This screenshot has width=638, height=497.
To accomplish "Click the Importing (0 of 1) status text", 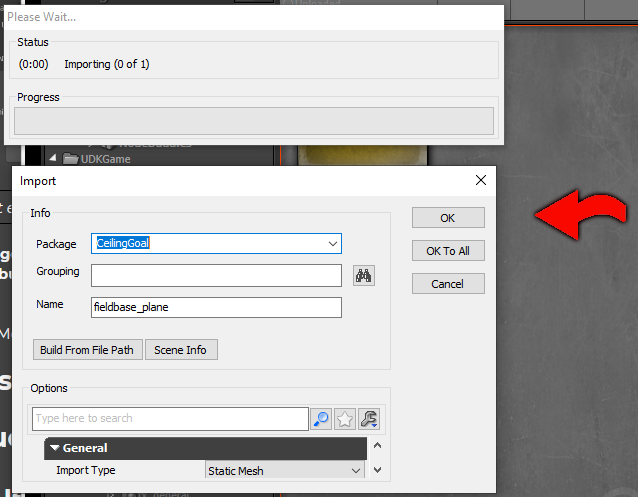I will (x=107, y=64).
